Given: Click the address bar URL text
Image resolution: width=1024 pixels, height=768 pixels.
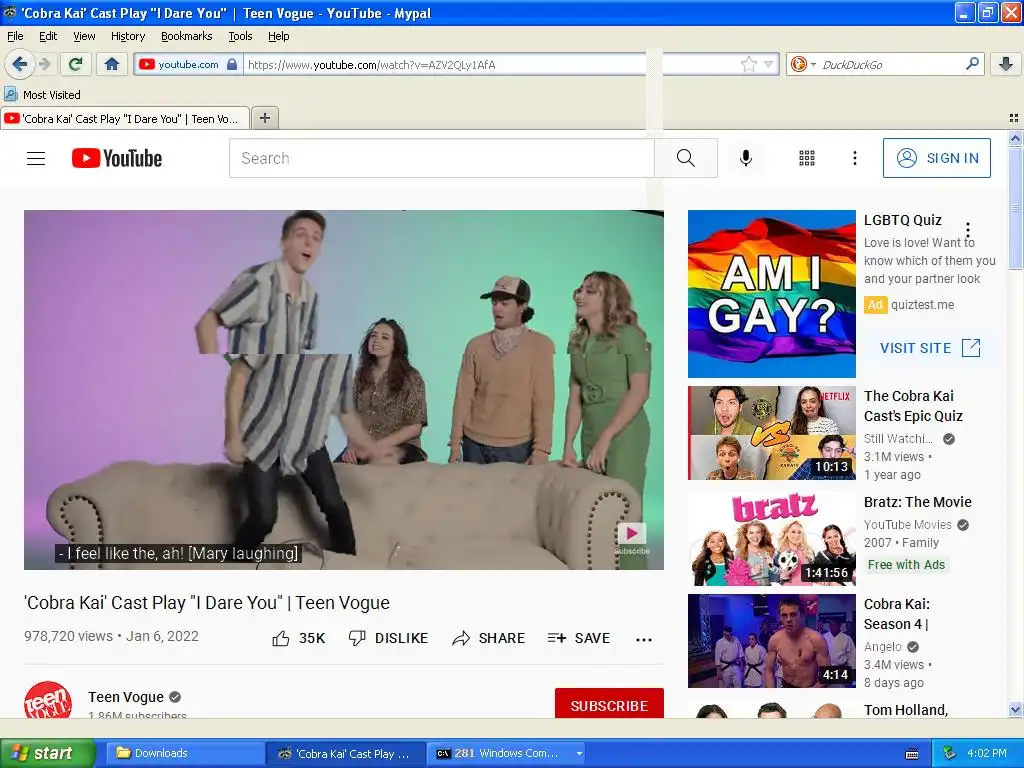Looking at the screenshot, I should (x=372, y=65).
